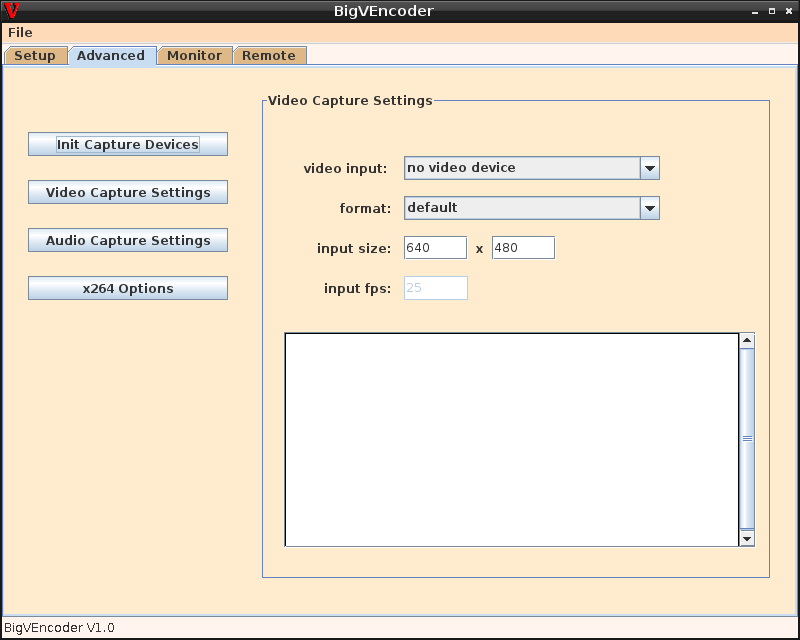Click the input width field 640
The image size is (800, 640).
click(435, 248)
